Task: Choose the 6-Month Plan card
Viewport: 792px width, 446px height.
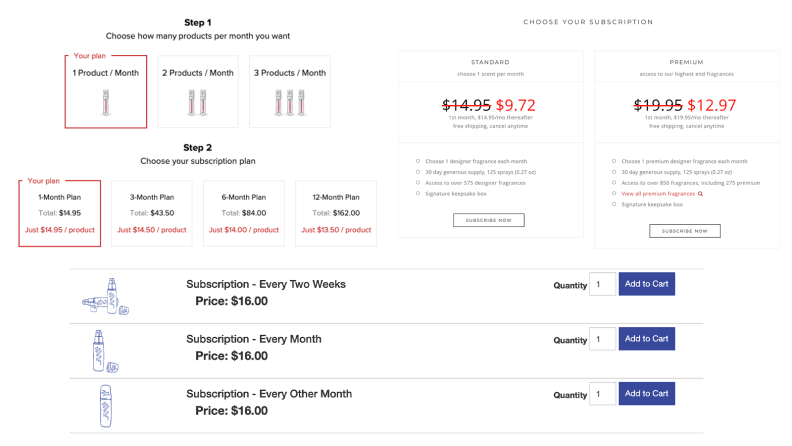Action: tap(243, 213)
